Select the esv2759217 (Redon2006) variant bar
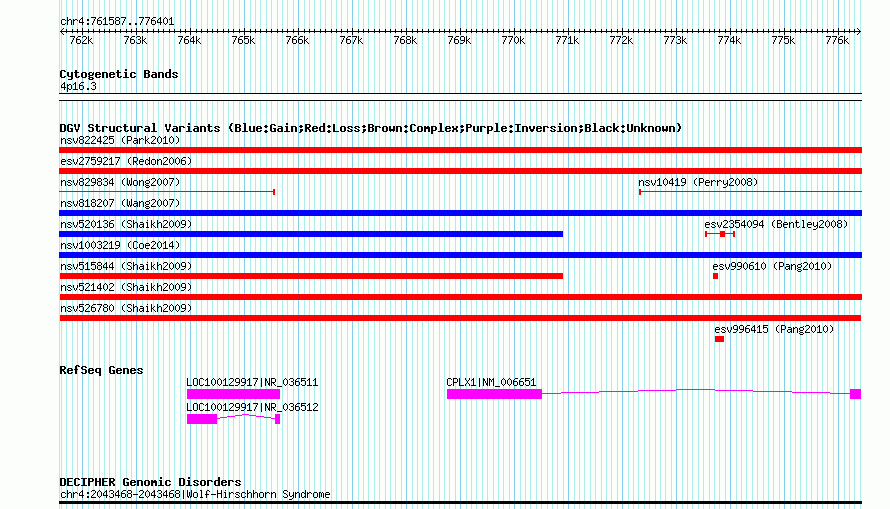890x509 pixels. coord(460,171)
